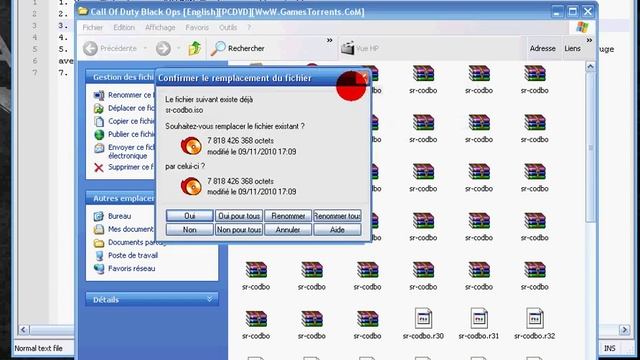The height and width of the screenshot is (360, 640).
Task: Click the Vue HP toolbar icon
Action: coord(348,48)
